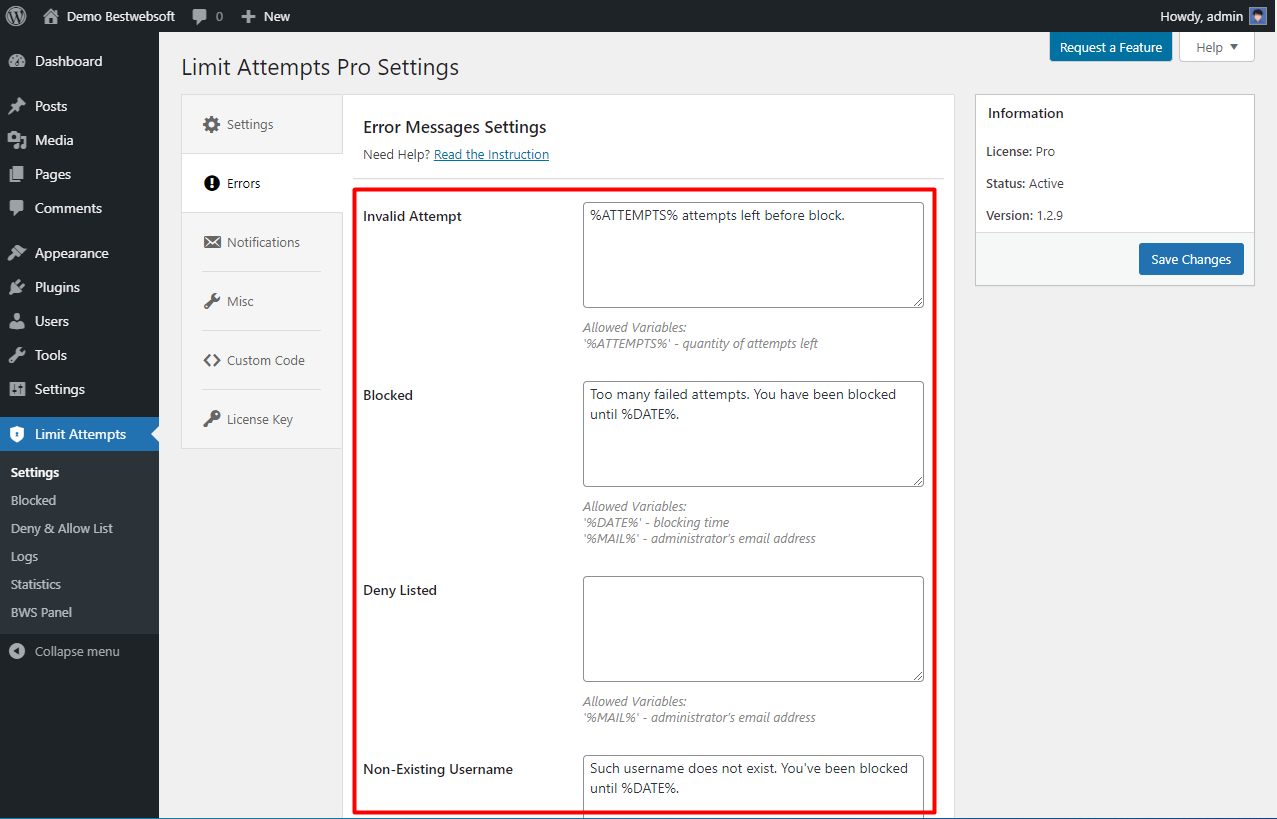This screenshot has height=819, width=1277.
Task: Click the key icon on License Key tab
Action: click(x=211, y=419)
